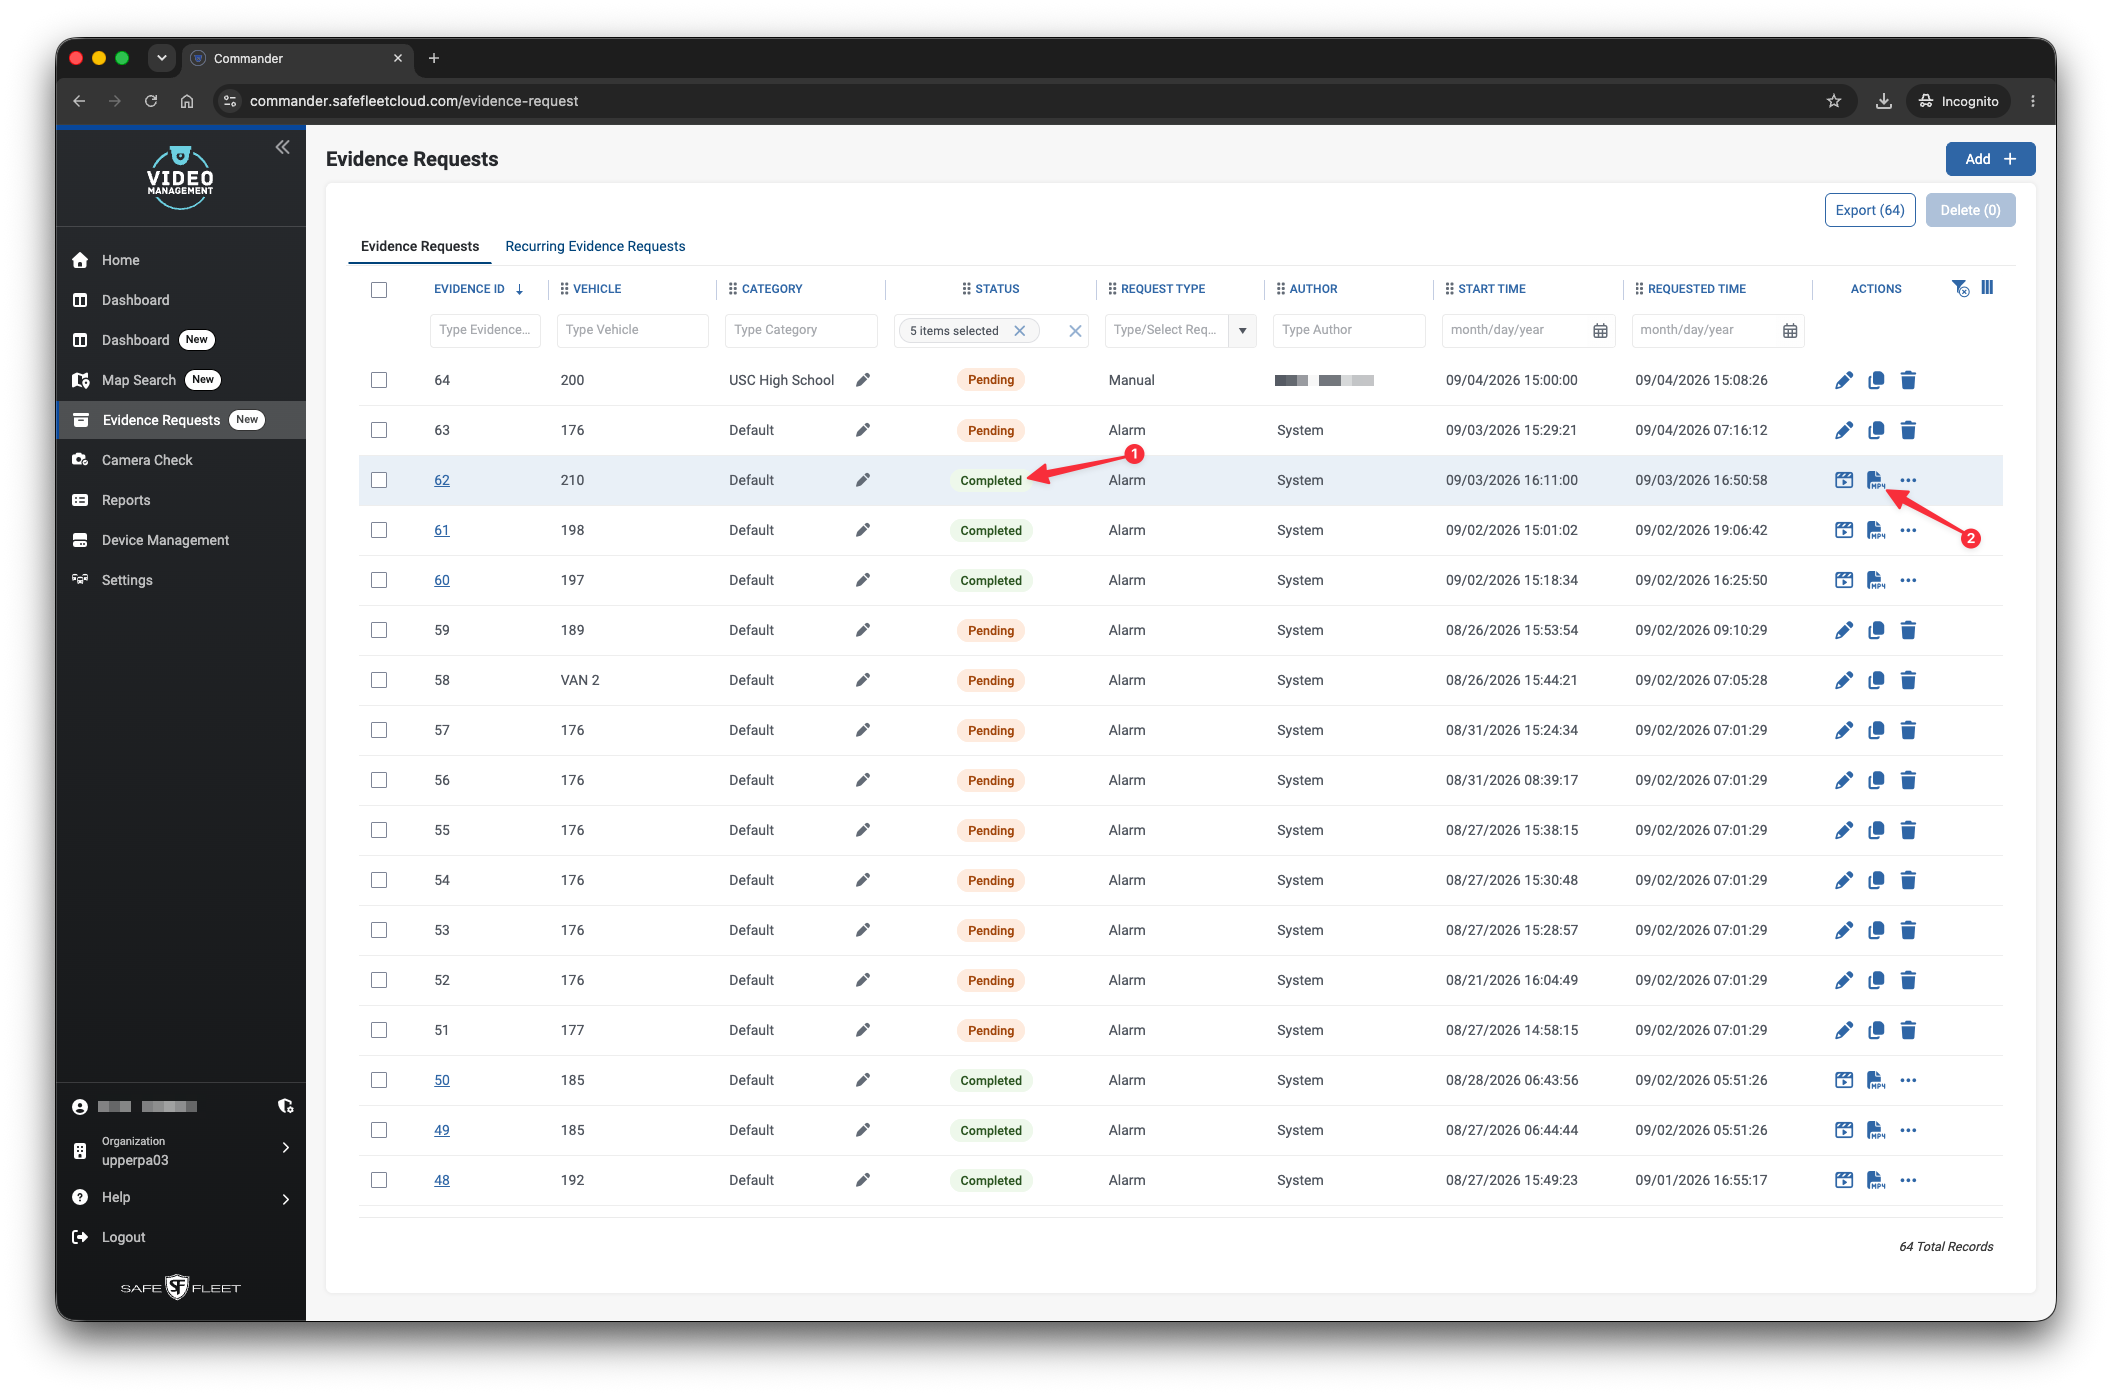The height and width of the screenshot is (1395, 2112).
Task: Click the clear filters funnel icon
Action: (1960, 288)
